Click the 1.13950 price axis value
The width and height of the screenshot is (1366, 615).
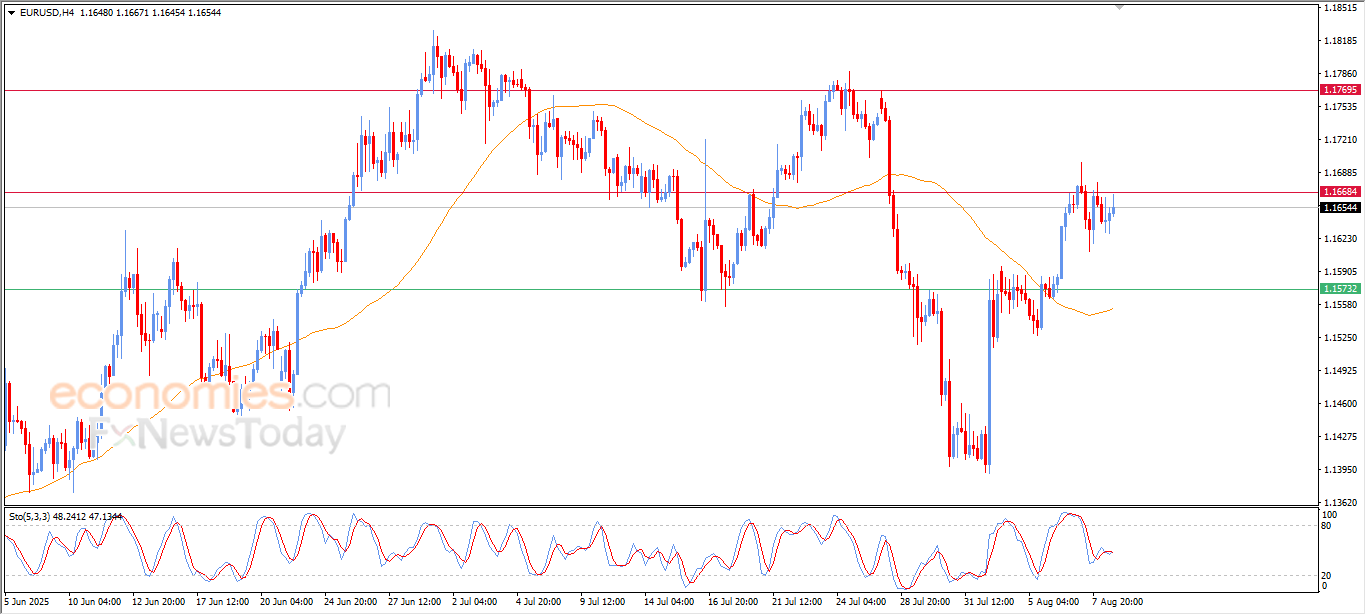[x=1339, y=470]
